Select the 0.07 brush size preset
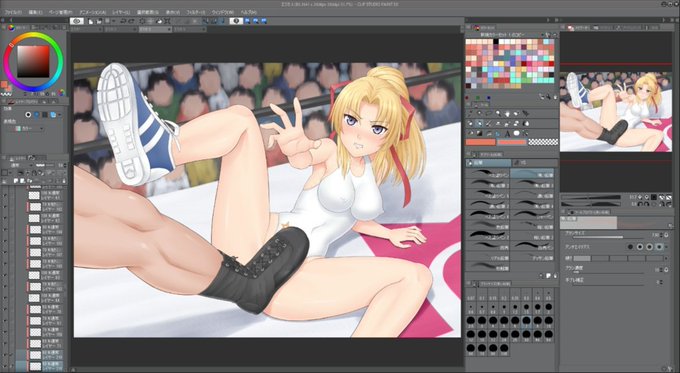The height and width of the screenshot is (373, 680). coord(471,296)
